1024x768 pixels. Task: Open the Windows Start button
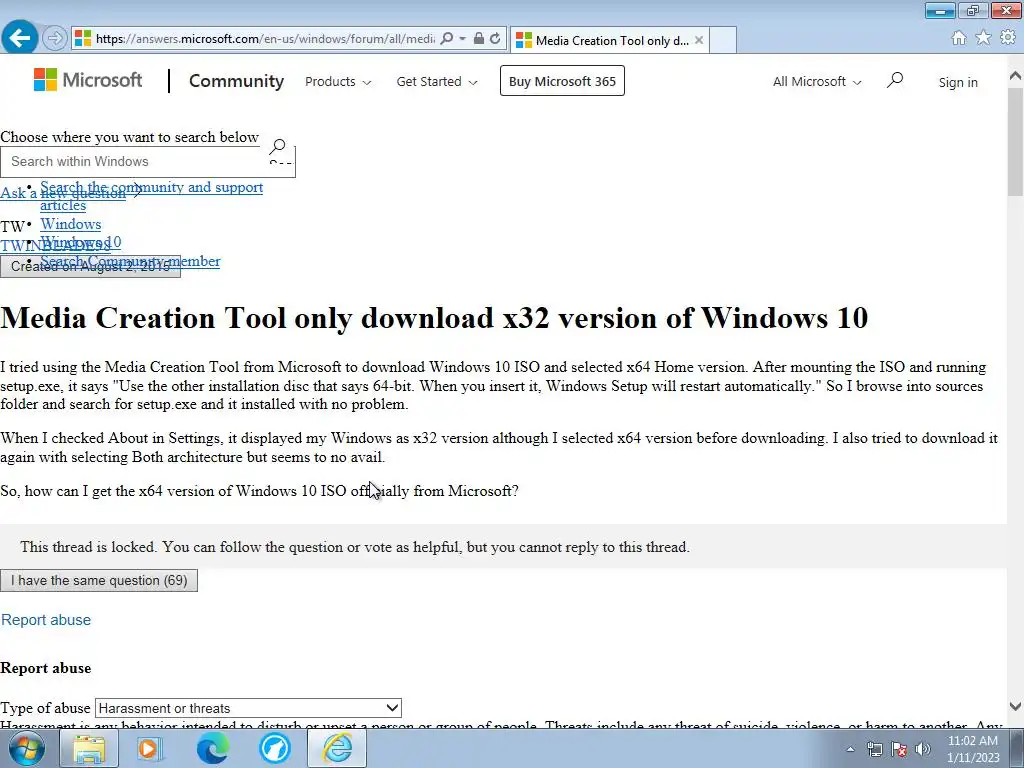coord(27,748)
